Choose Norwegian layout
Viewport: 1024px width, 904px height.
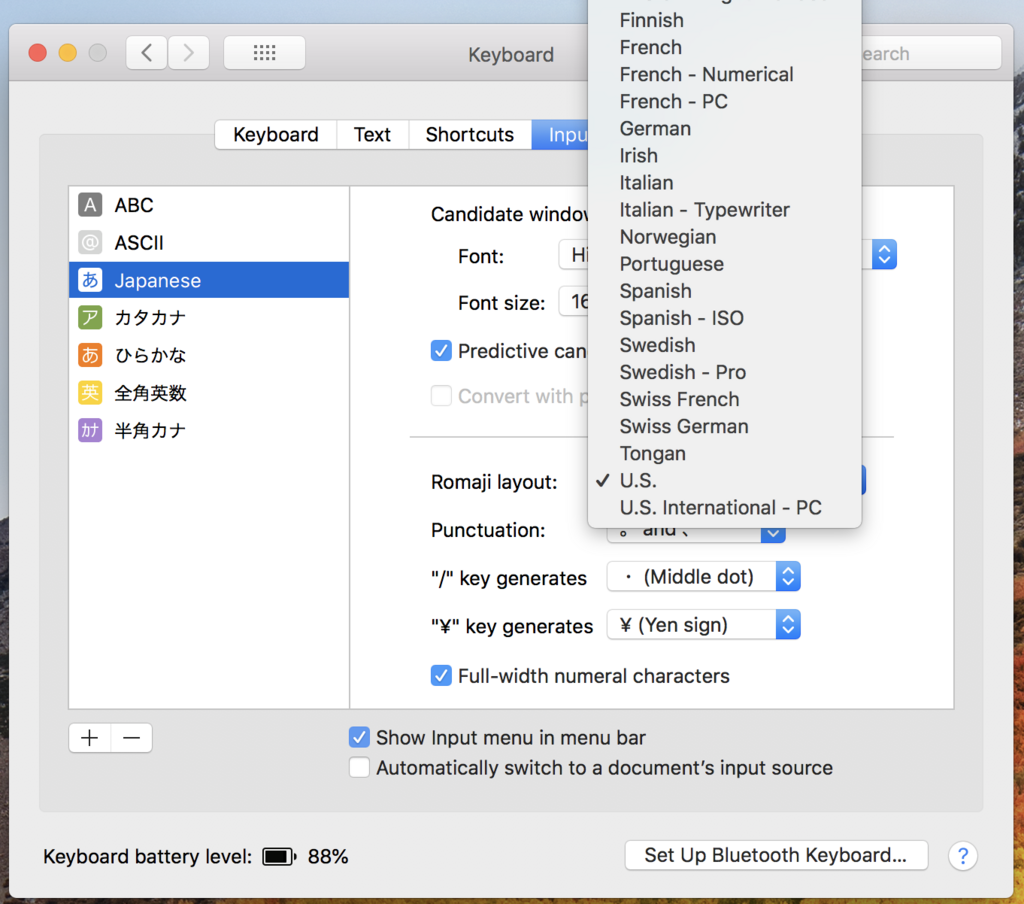(724, 236)
